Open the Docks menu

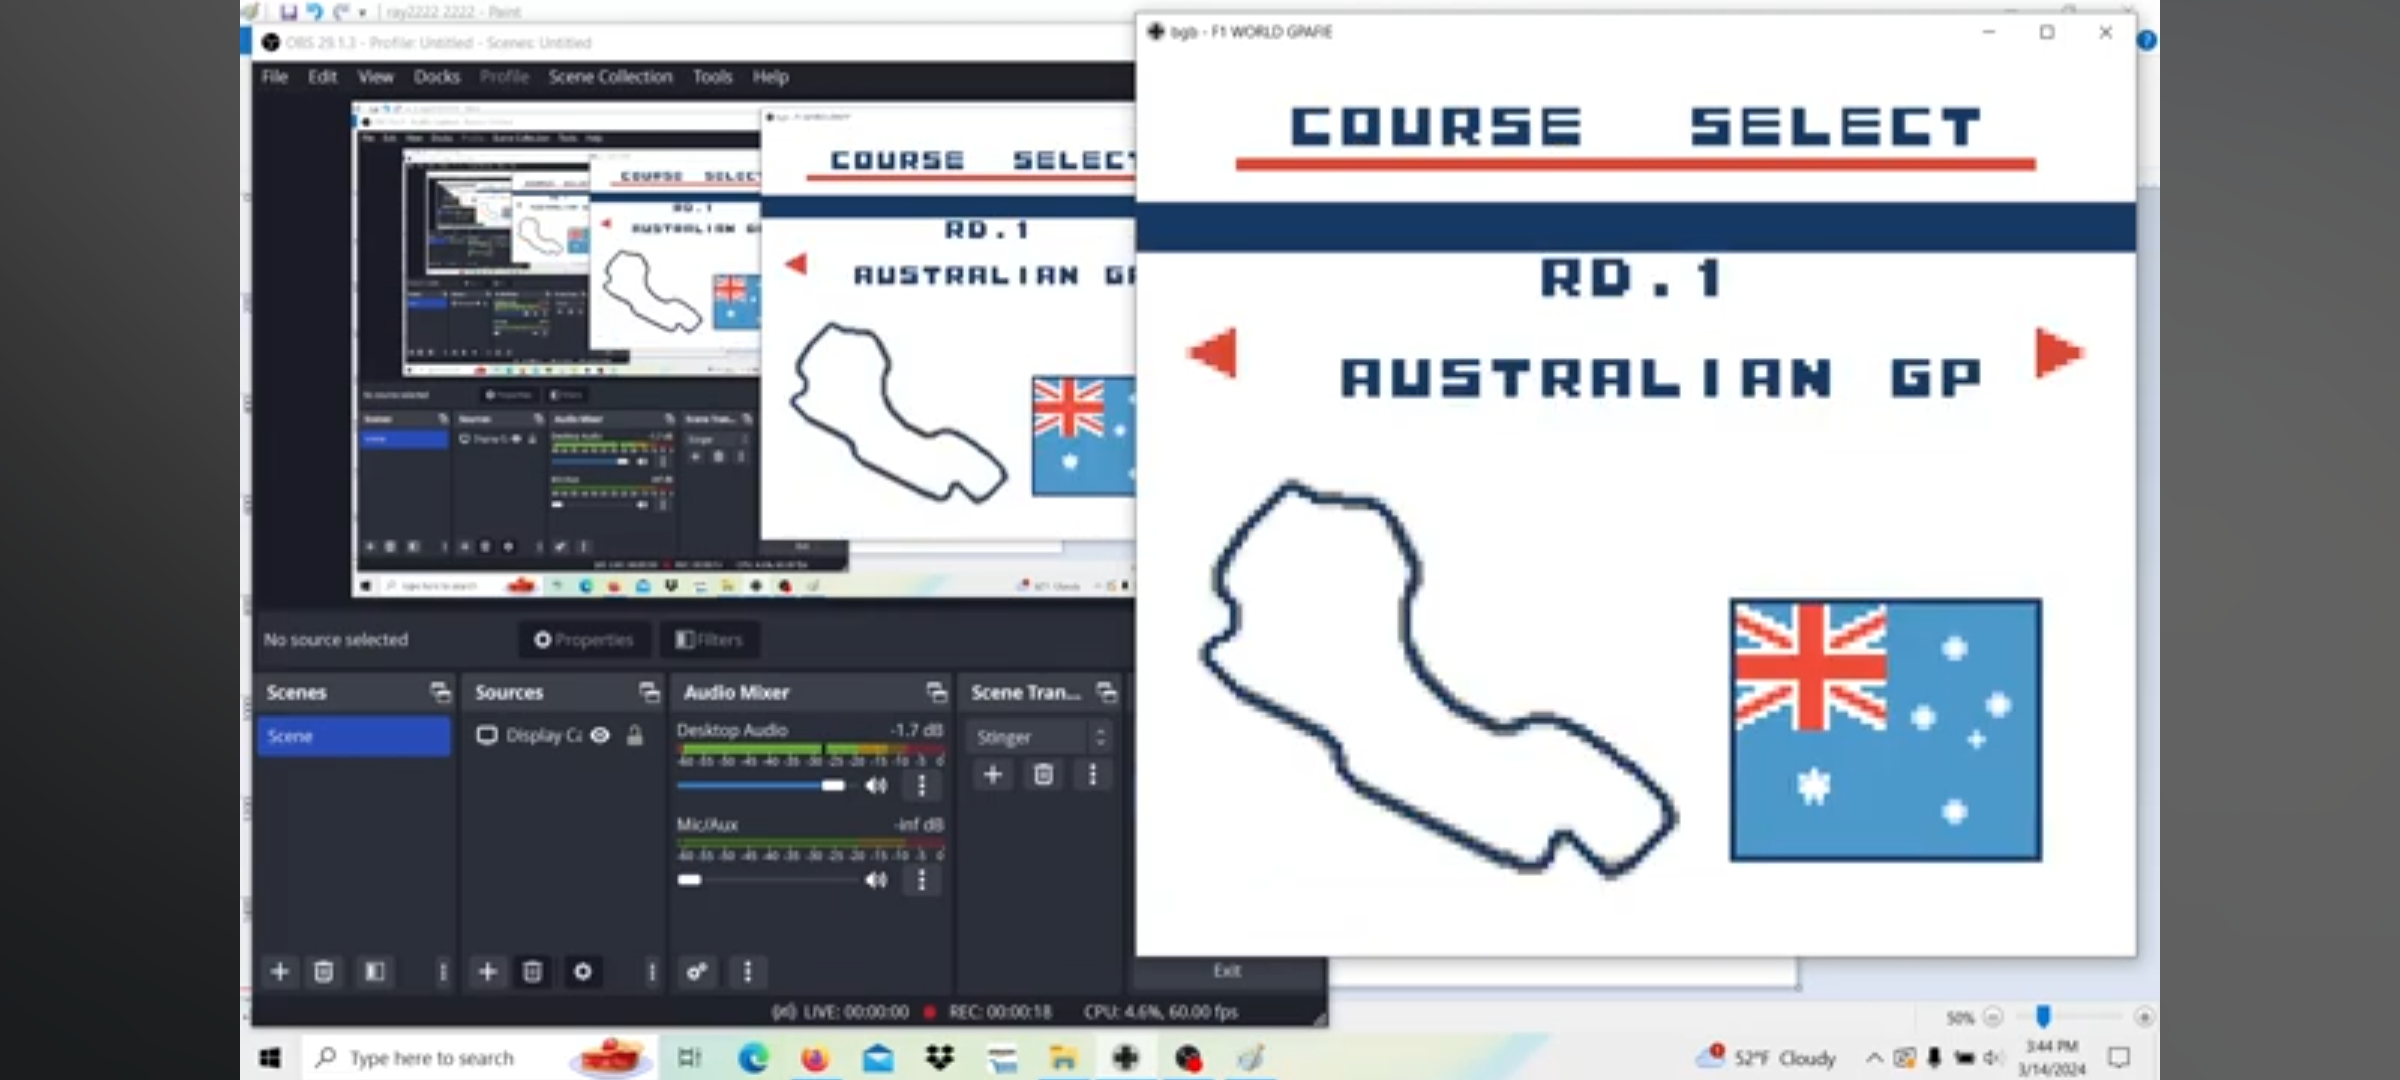[436, 77]
